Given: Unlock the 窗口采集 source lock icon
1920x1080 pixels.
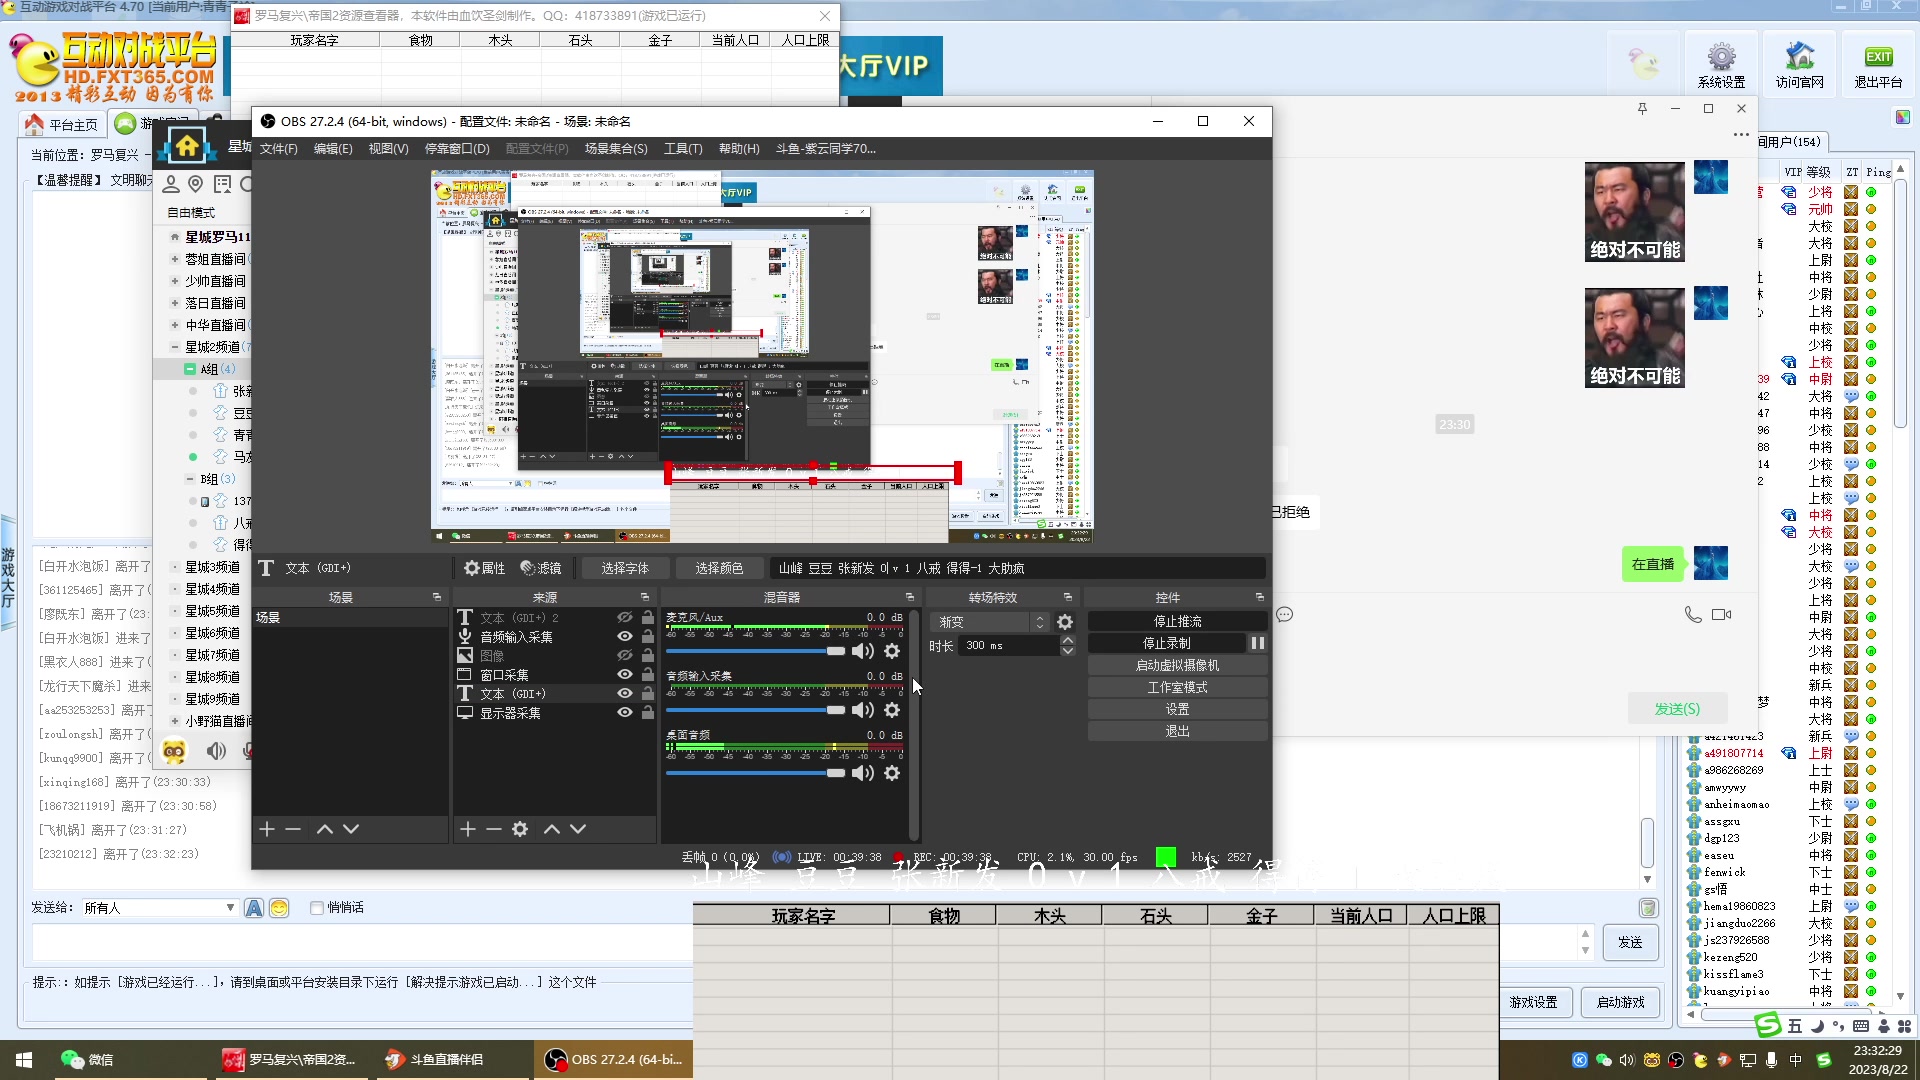Looking at the screenshot, I should 648,675.
